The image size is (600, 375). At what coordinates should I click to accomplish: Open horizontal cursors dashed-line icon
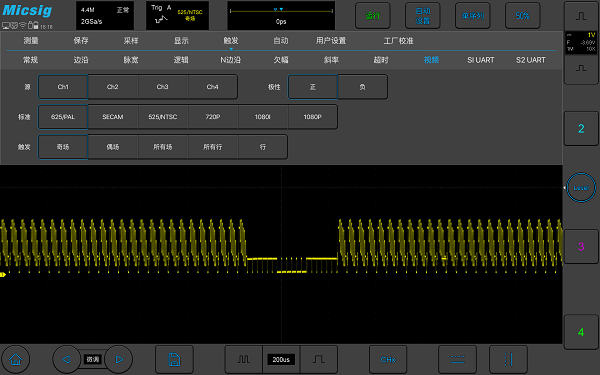[x=457, y=359]
